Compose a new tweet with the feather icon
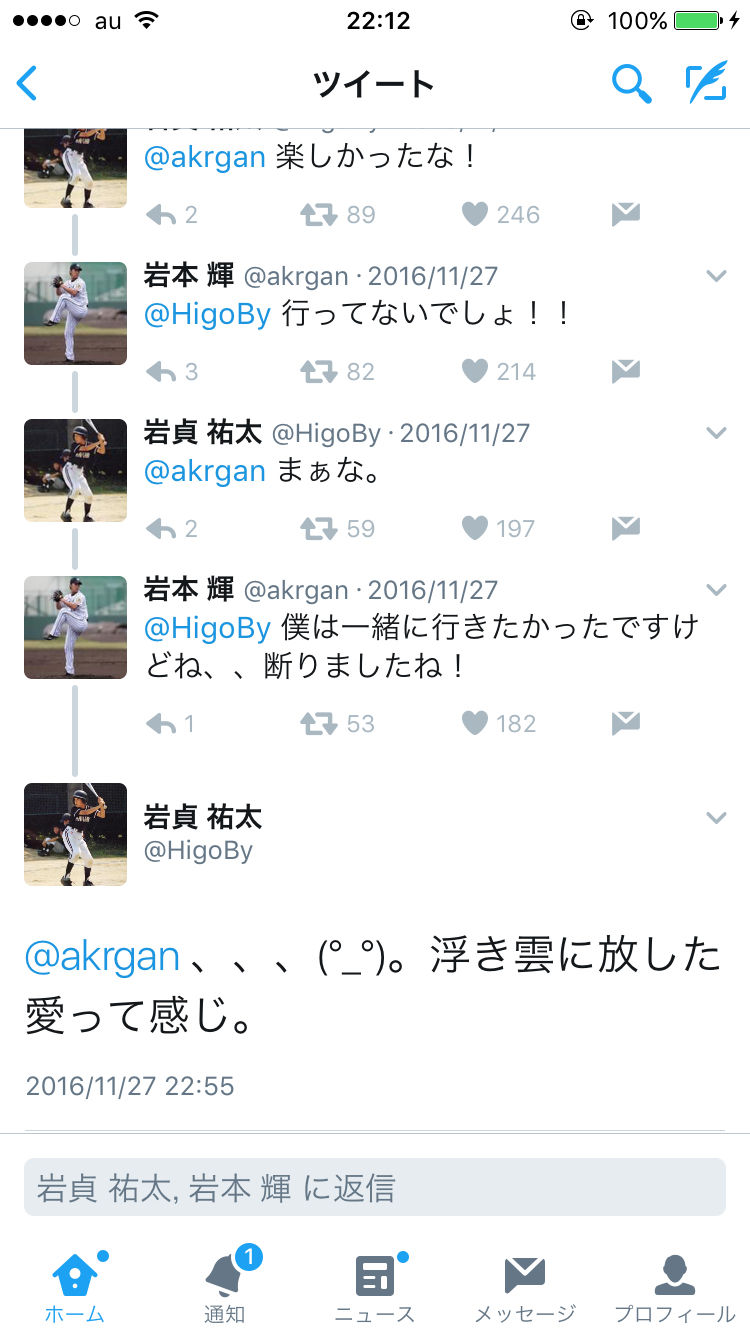The image size is (750, 1334). pos(706,83)
